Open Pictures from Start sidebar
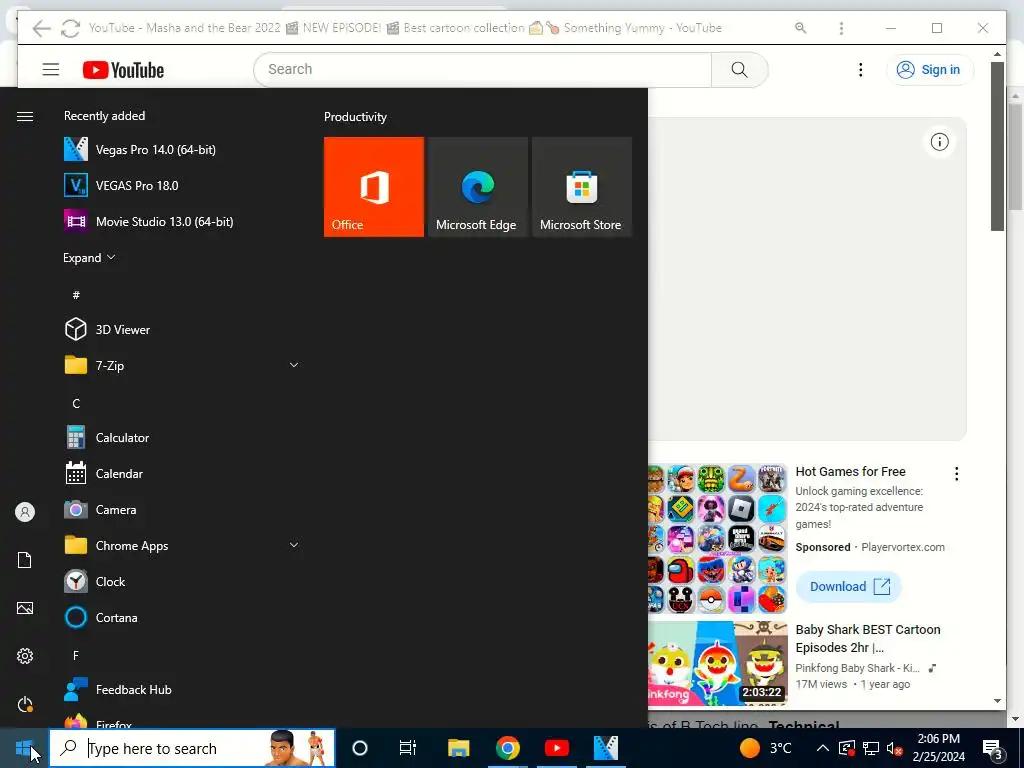Screen dimensions: 1024x768 (x=25, y=608)
